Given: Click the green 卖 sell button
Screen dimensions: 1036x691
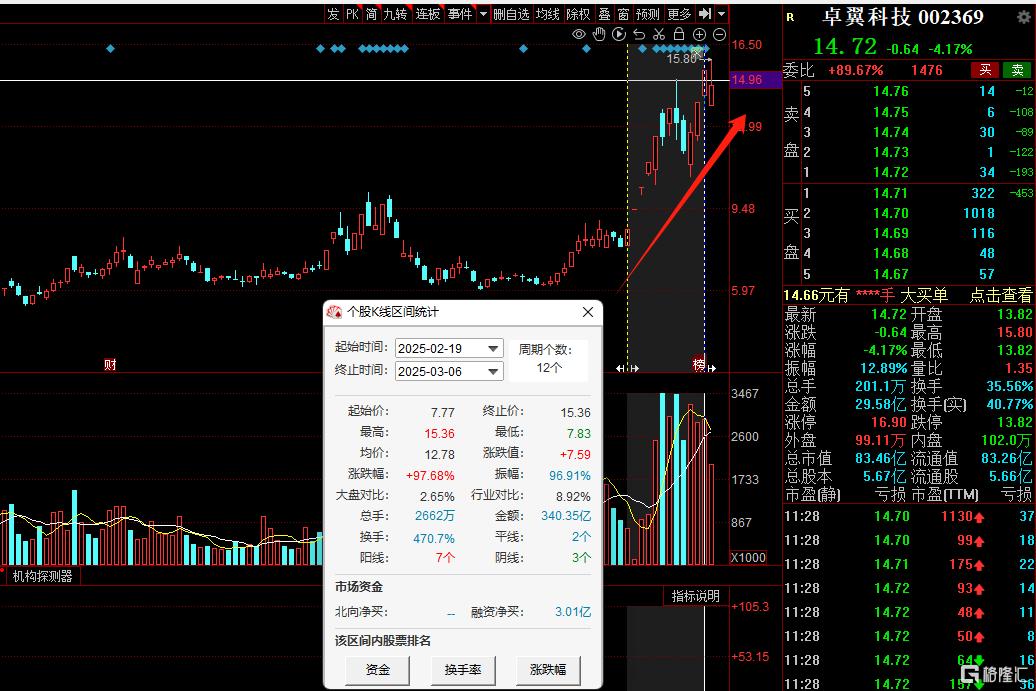Looking at the screenshot, I should click(x=1018, y=70).
